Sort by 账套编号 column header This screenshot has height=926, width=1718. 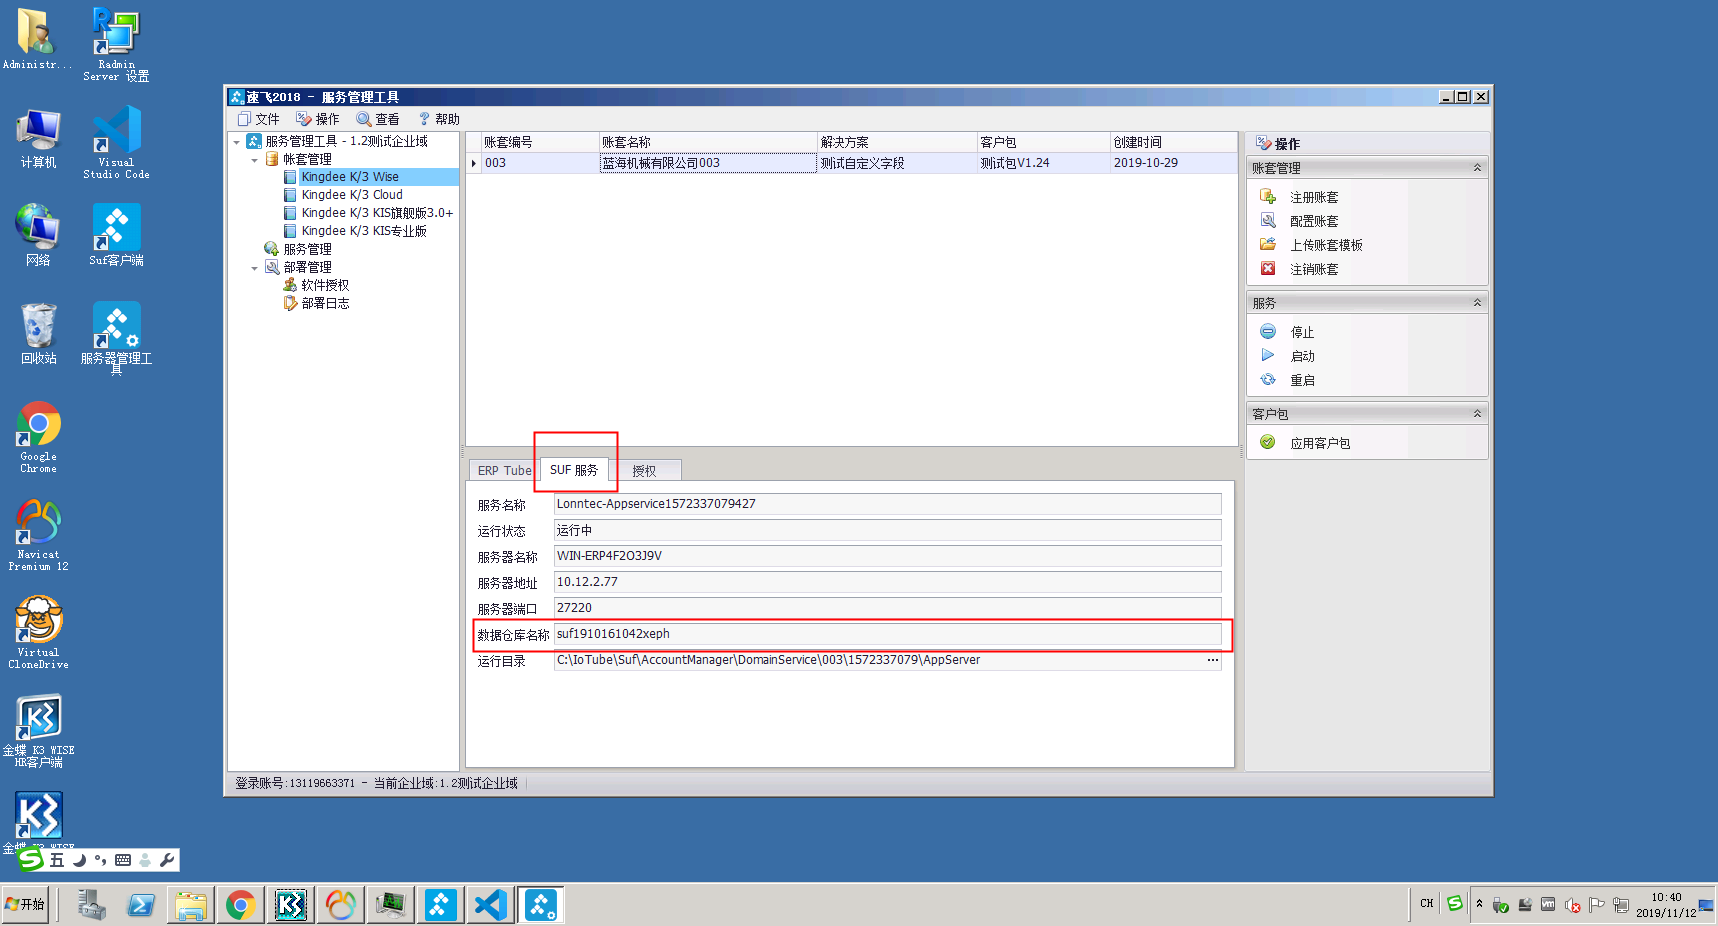(x=540, y=143)
